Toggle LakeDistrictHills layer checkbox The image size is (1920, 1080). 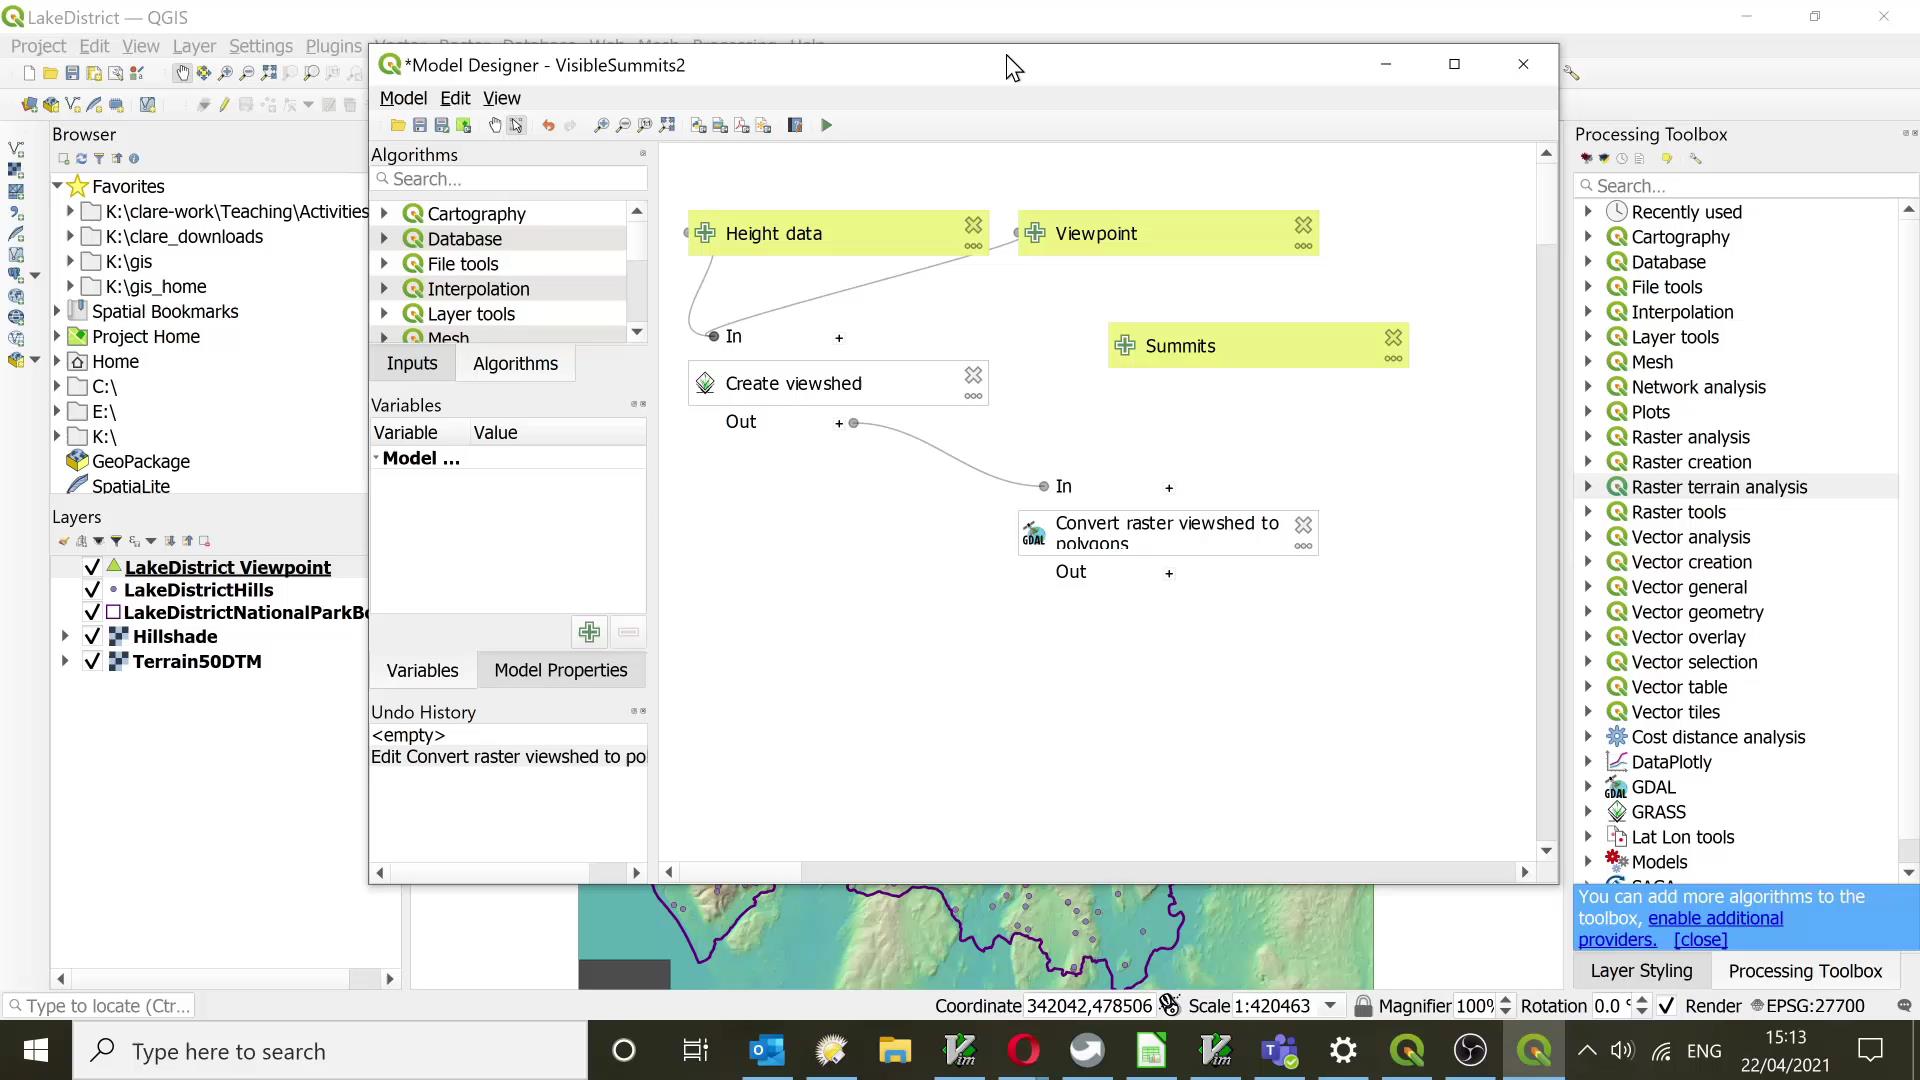tap(92, 591)
